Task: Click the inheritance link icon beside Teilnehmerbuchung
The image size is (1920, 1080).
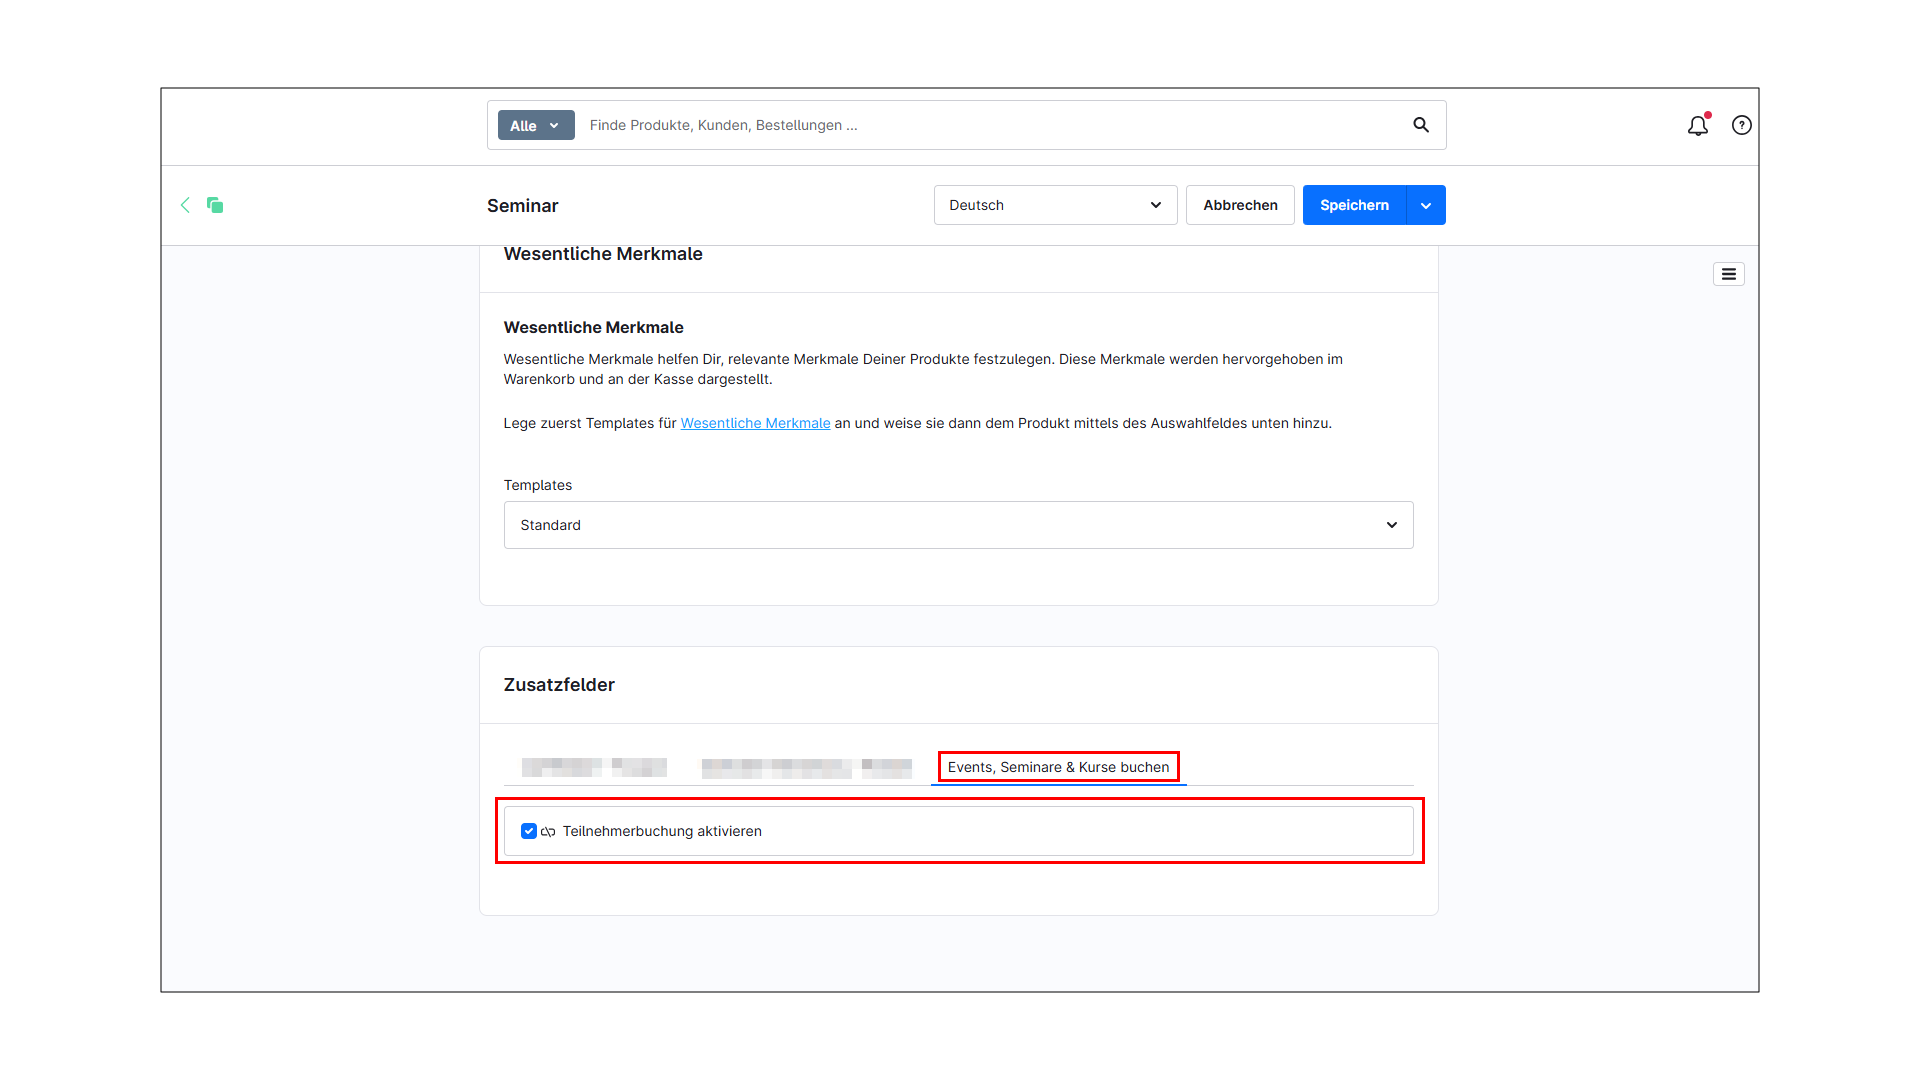Action: pyautogui.click(x=548, y=832)
